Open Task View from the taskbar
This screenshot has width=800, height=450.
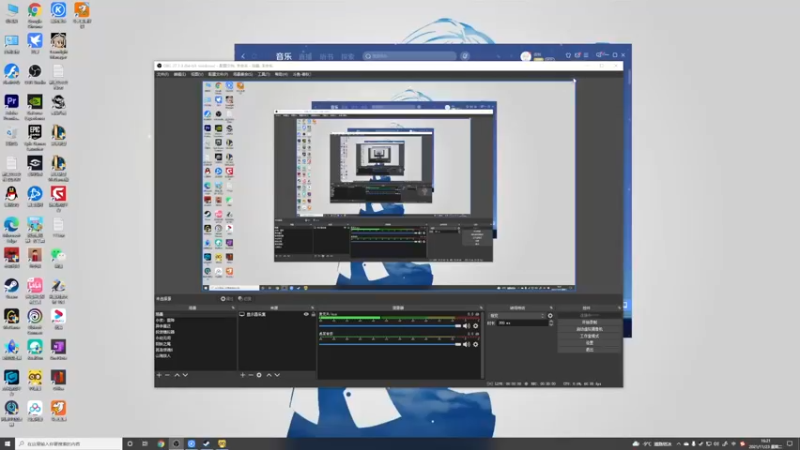click(x=145, y=444)
